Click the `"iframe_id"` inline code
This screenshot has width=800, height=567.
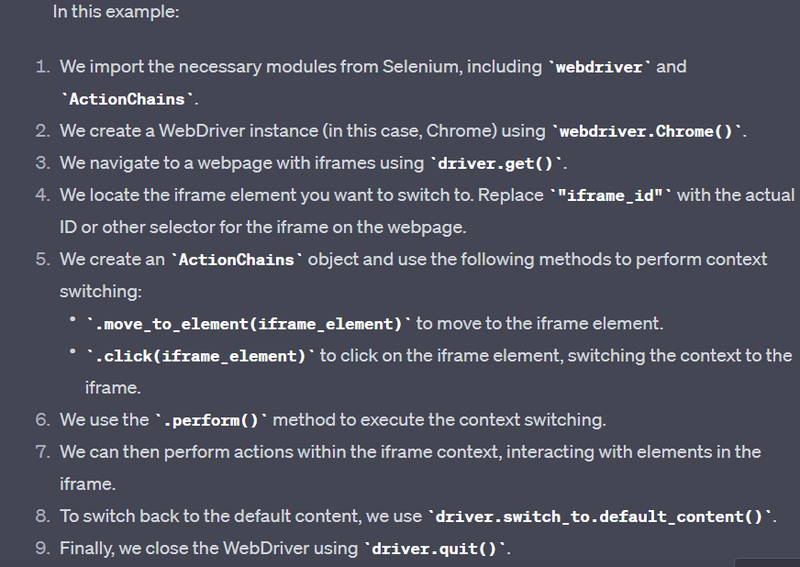click(611, 195)
